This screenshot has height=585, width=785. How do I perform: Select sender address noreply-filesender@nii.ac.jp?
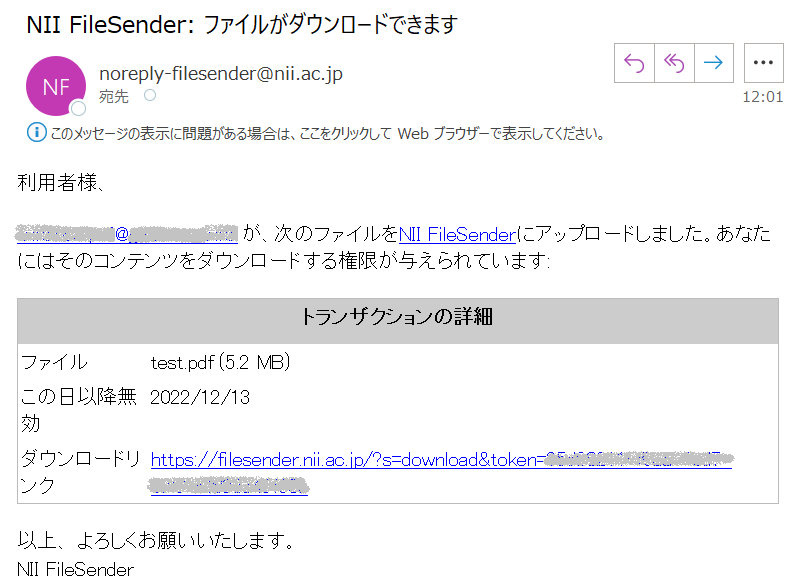pos(221,74)
